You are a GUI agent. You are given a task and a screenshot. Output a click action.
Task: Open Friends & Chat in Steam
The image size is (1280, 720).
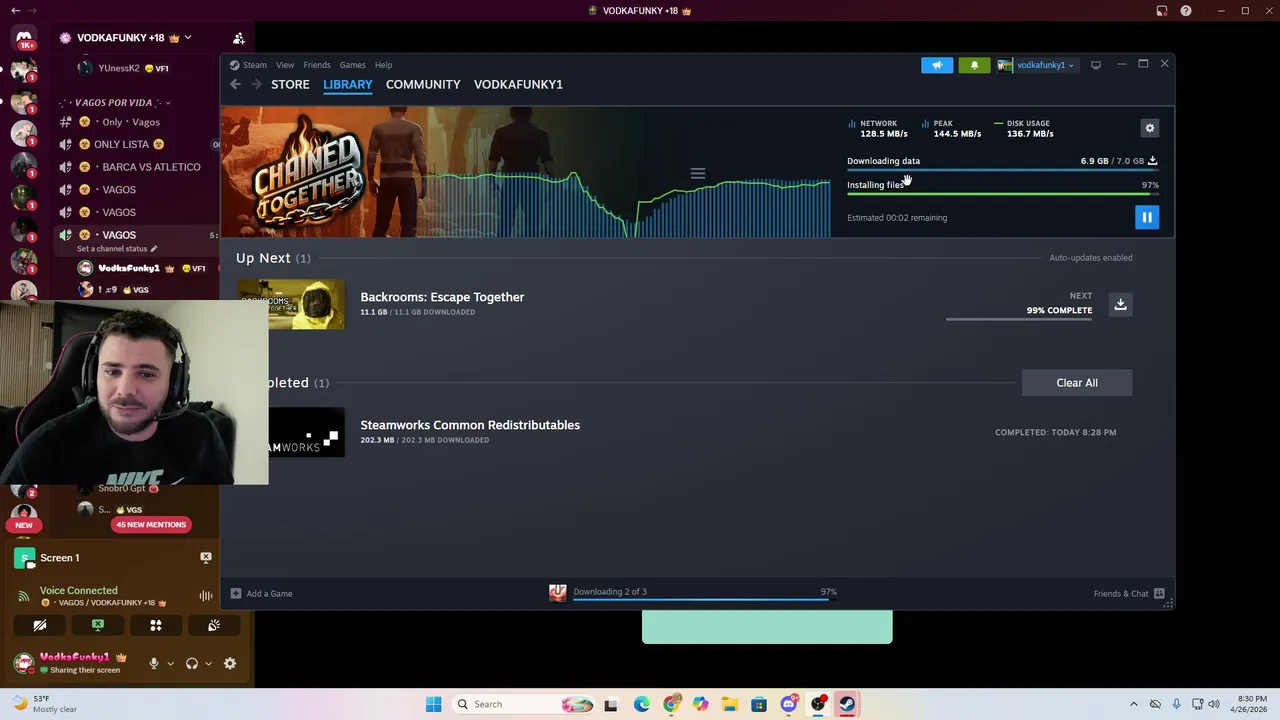point(1129,594)
